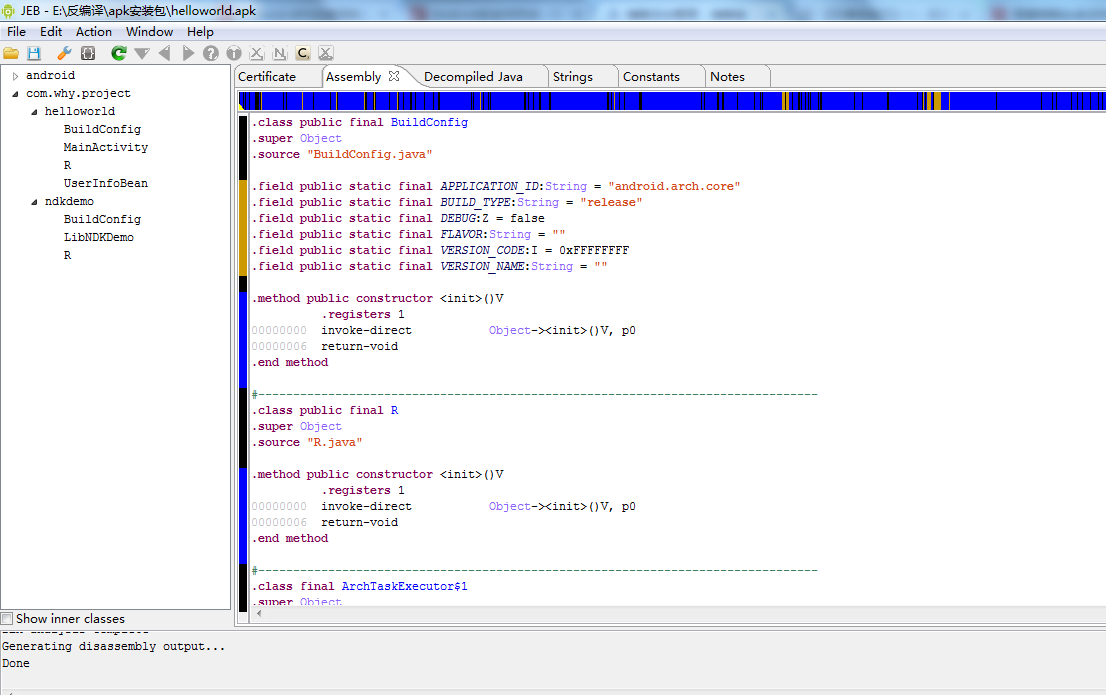Select BuildConfig under ndkdemo
Viewport: 1106px width, 695px height.
(x=102, y=219)
